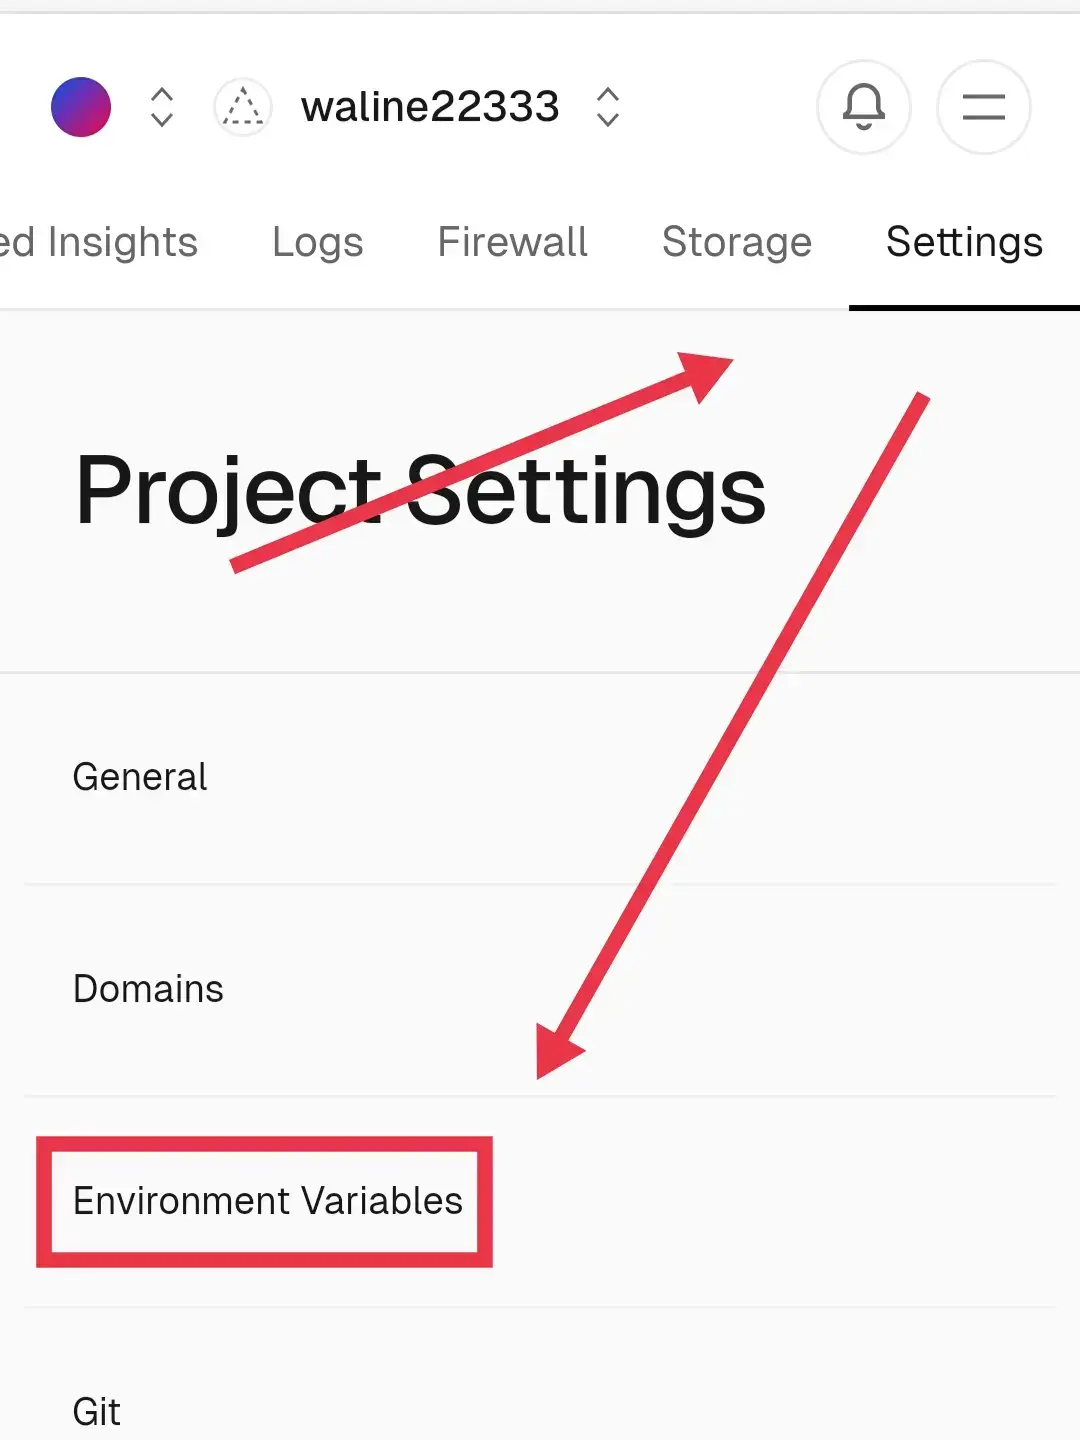1080x1440 pixels.
Task: Click the Project Settings heading
Action: (x=421, y=490)
